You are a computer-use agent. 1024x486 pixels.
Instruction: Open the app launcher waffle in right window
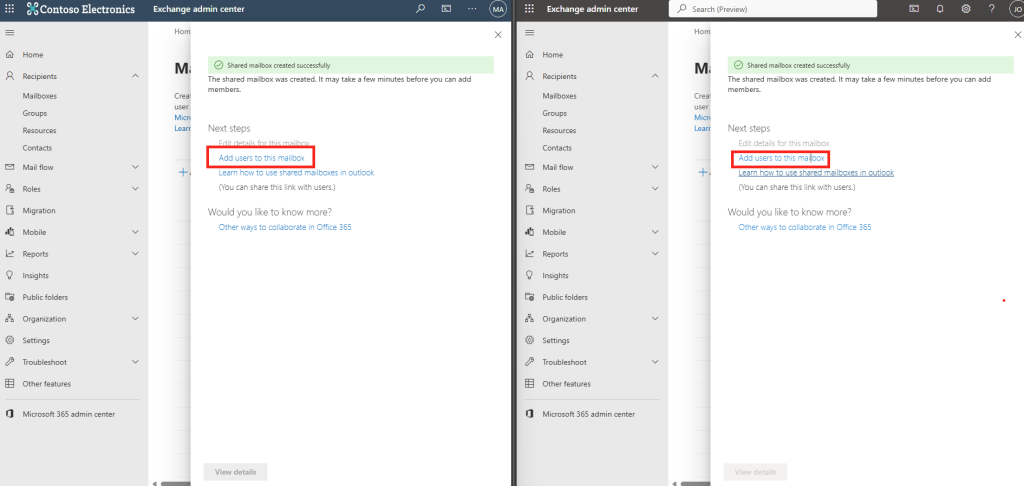530,9
